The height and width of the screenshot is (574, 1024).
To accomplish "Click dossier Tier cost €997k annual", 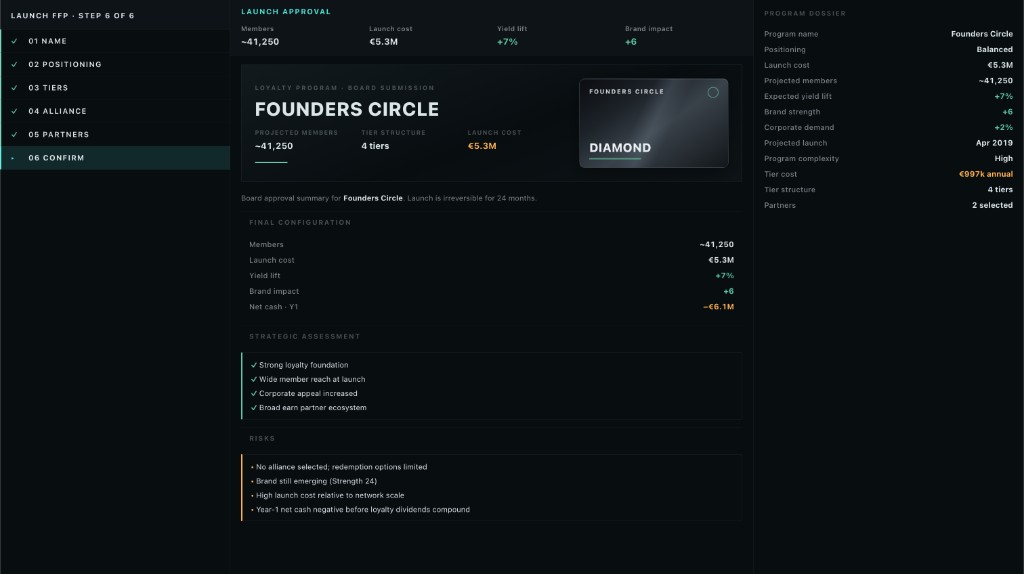I will pyautogui.click(x=985, y=174).
